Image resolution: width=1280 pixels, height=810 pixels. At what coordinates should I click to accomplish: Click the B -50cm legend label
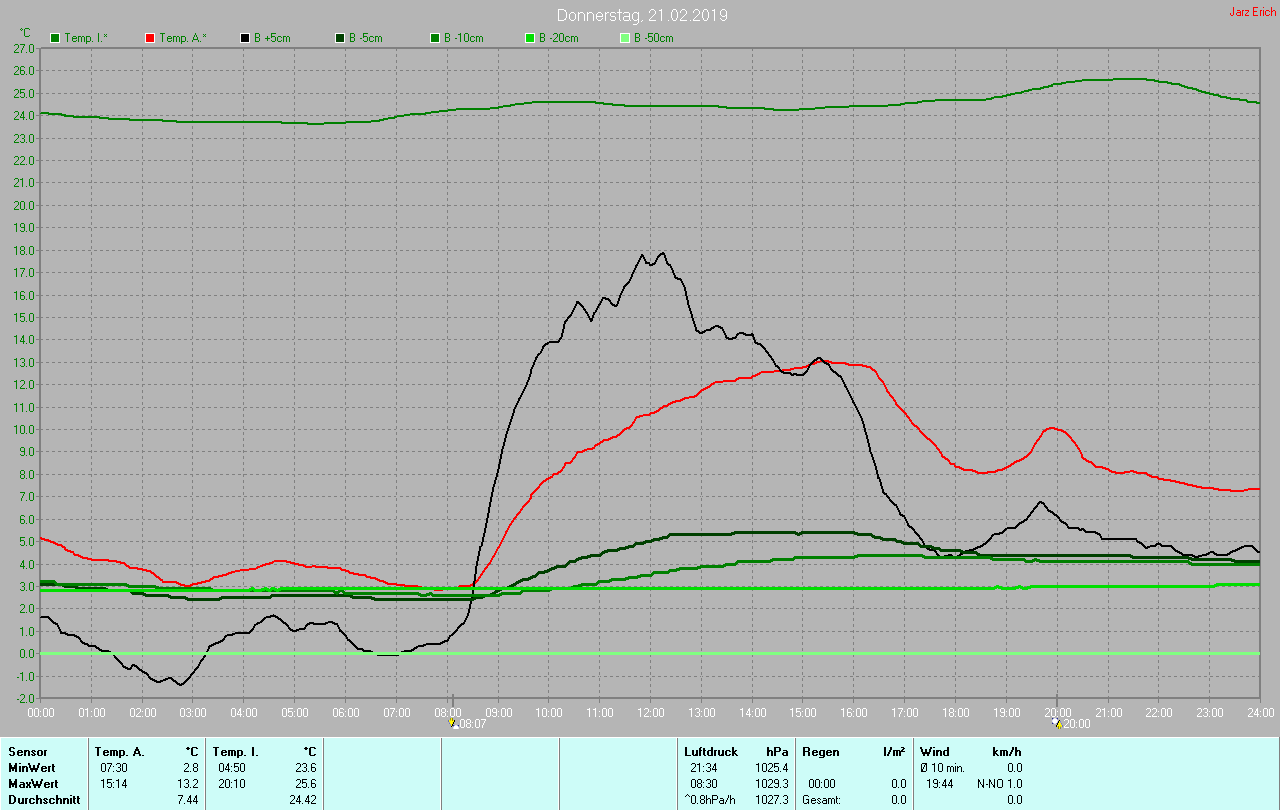pos(653,38)
